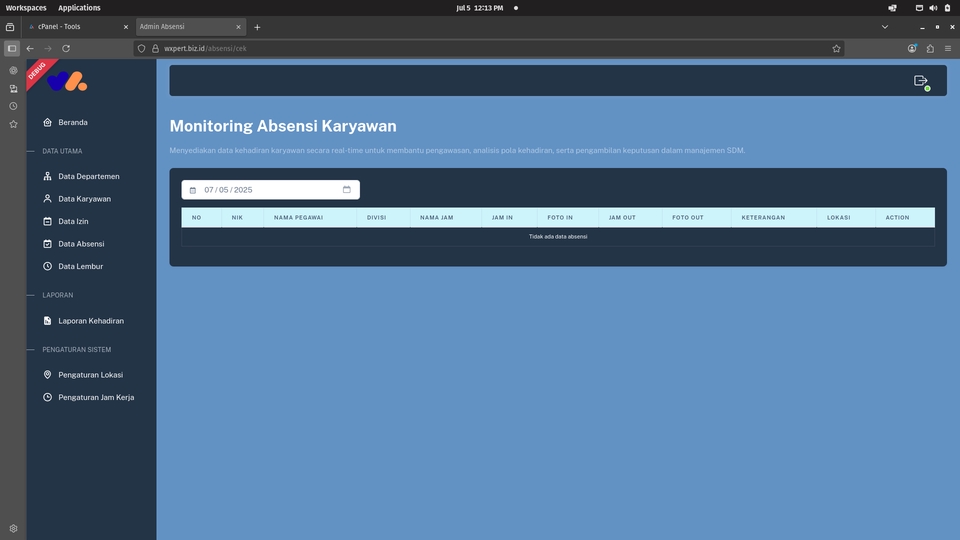
Task: Open a new browser tab
Action: pos(257,27)
